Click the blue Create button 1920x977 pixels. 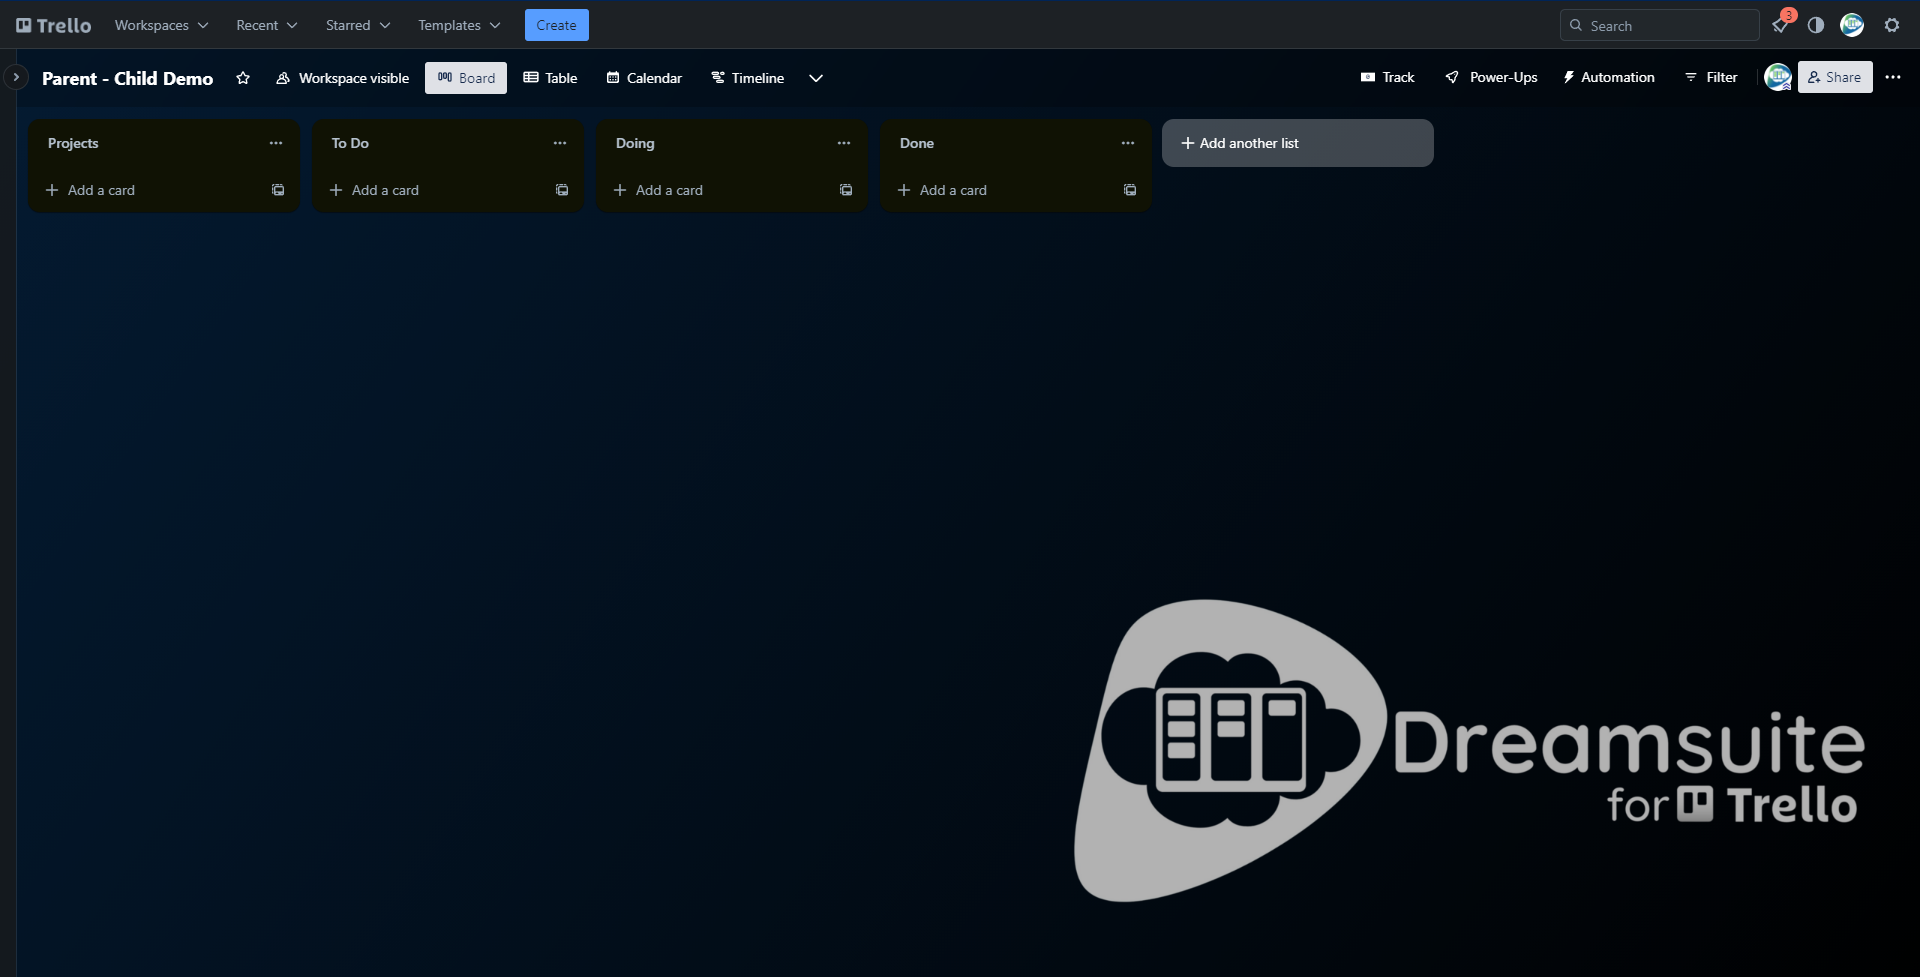pos(556,25)
